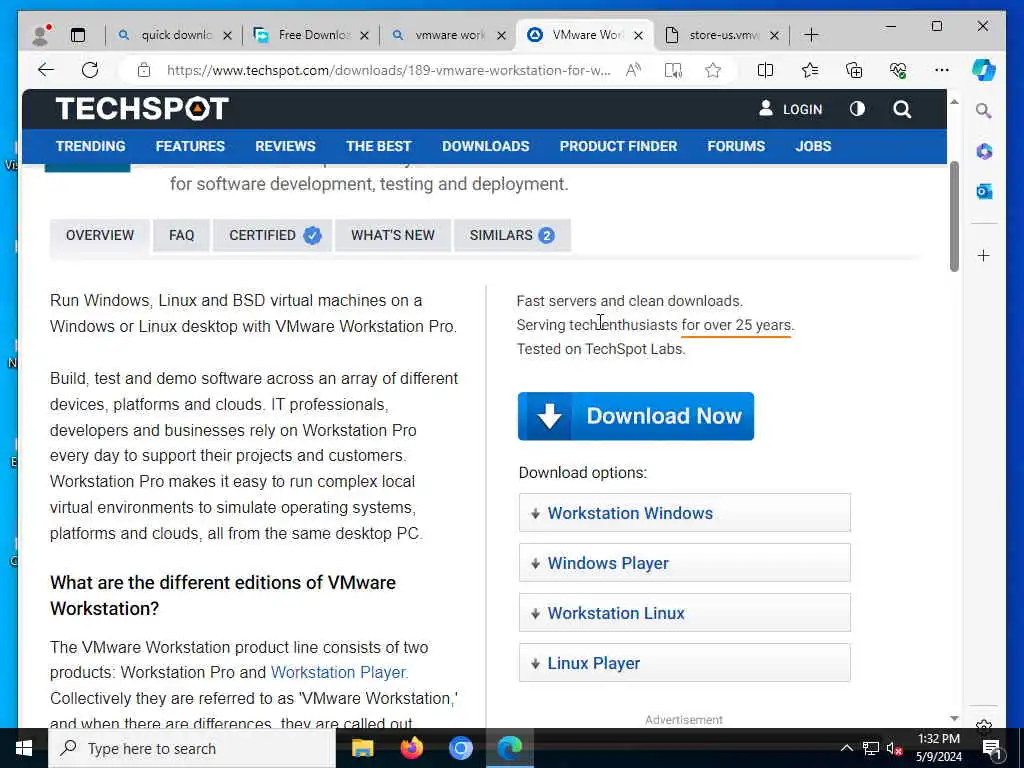
Task: Open the Edge profile icon
Action: tap(42, 35)
